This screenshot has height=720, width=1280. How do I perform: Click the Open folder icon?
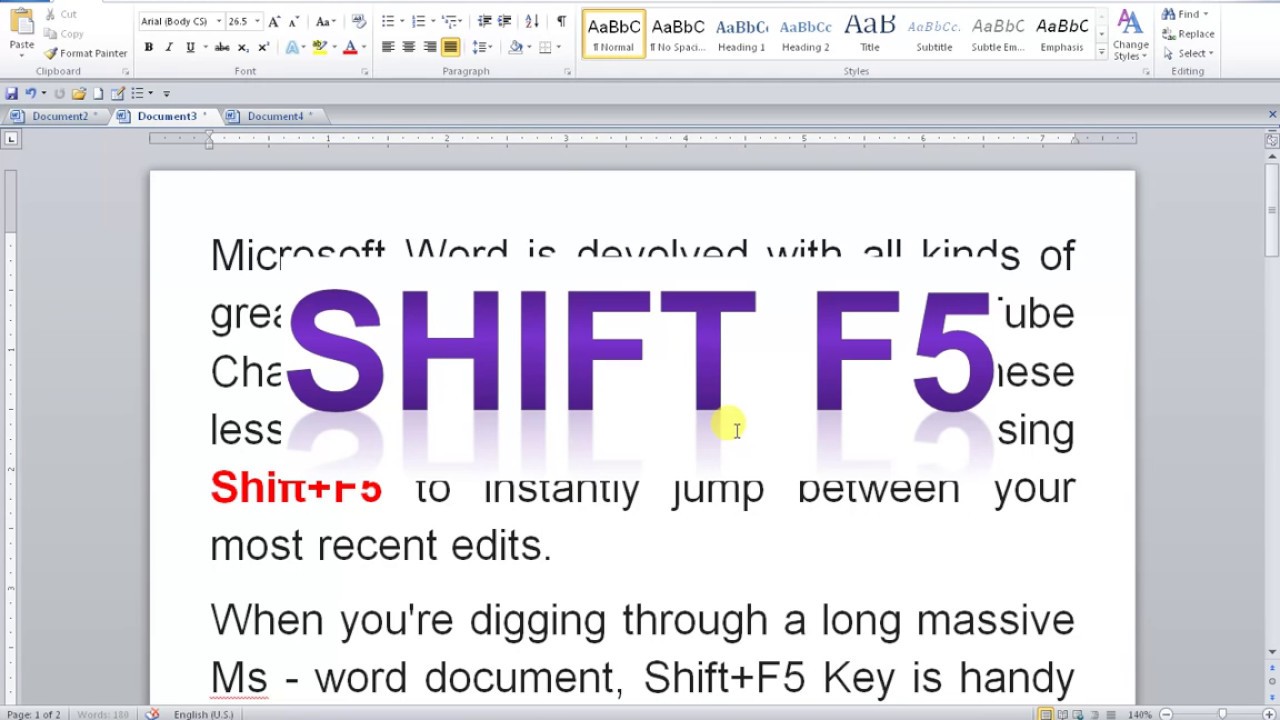[78, 93]
